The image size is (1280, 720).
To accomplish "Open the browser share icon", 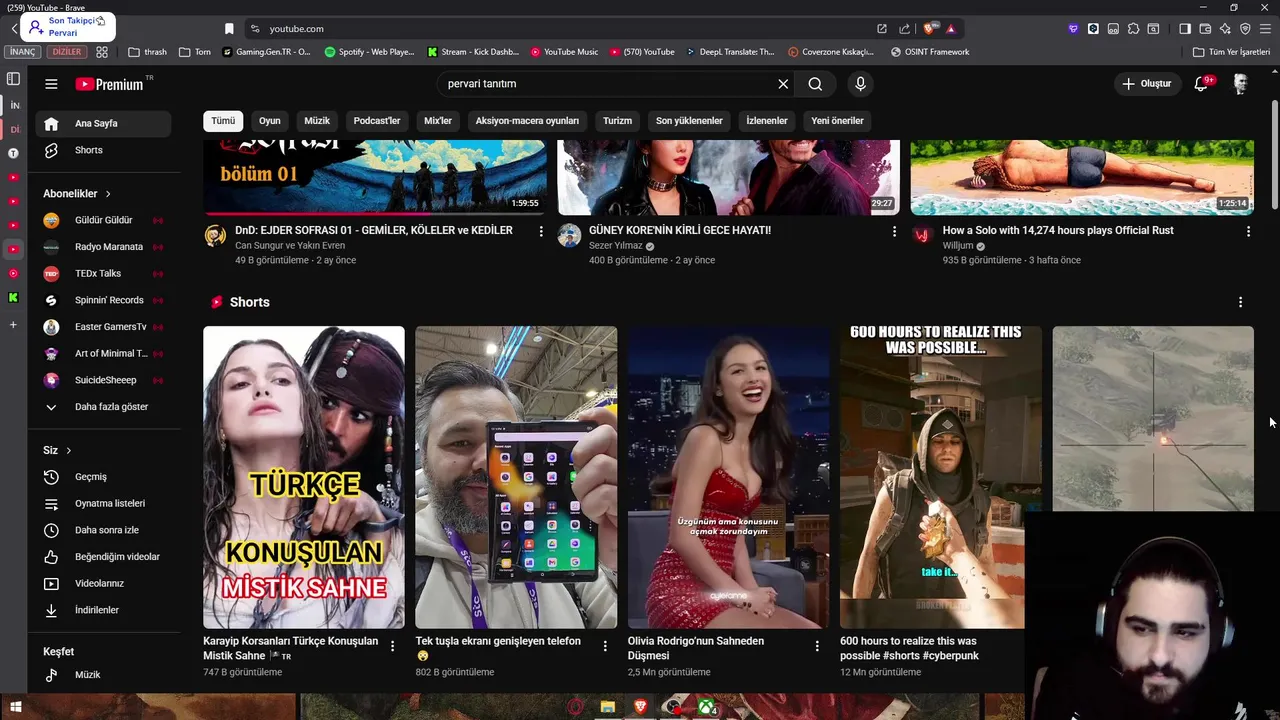I will pos(905,29).
